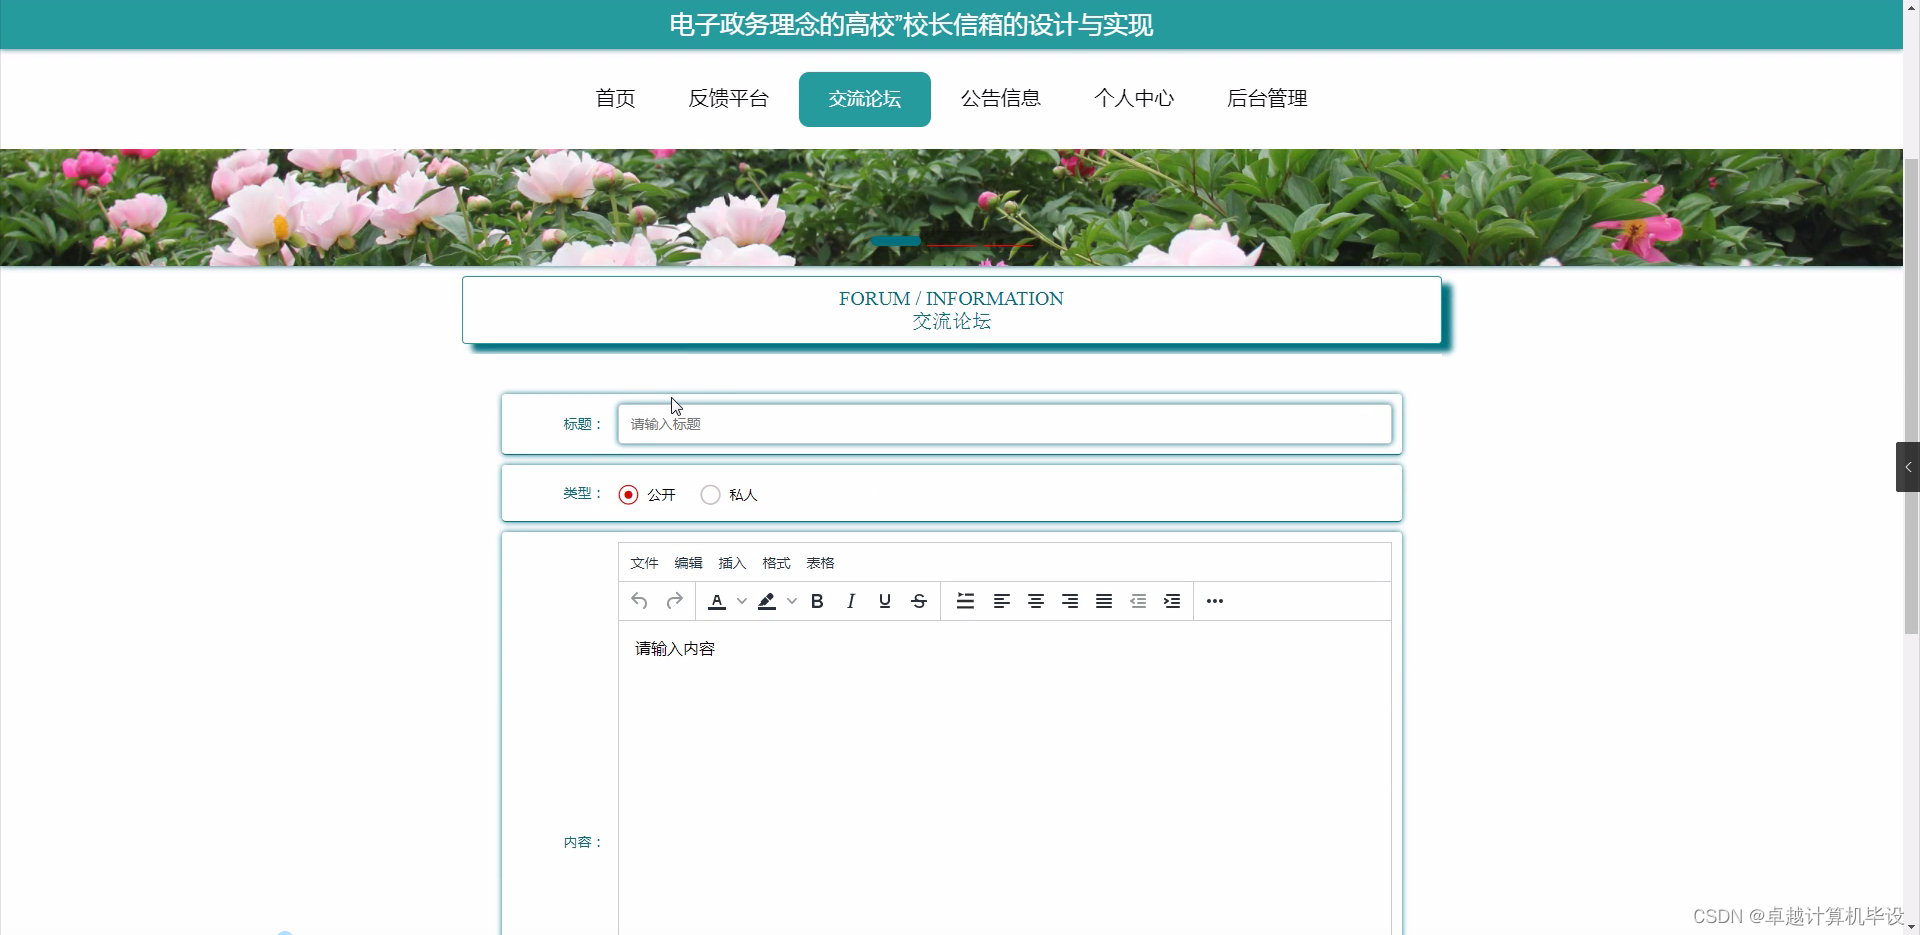Viewport: 1920px width, 935px height.
Task: Select the 私人 type radio button
Action: pos(709,494)
